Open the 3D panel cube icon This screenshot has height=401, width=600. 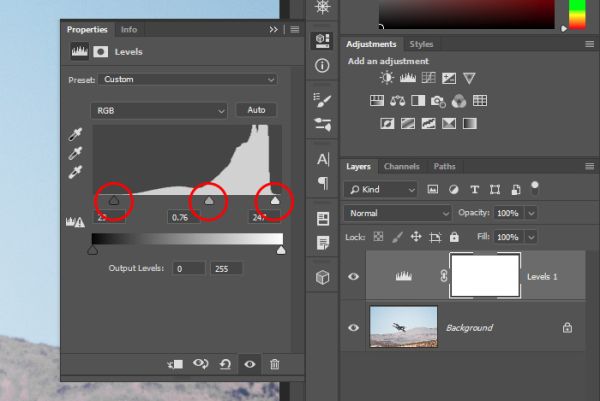click(323, 277)
